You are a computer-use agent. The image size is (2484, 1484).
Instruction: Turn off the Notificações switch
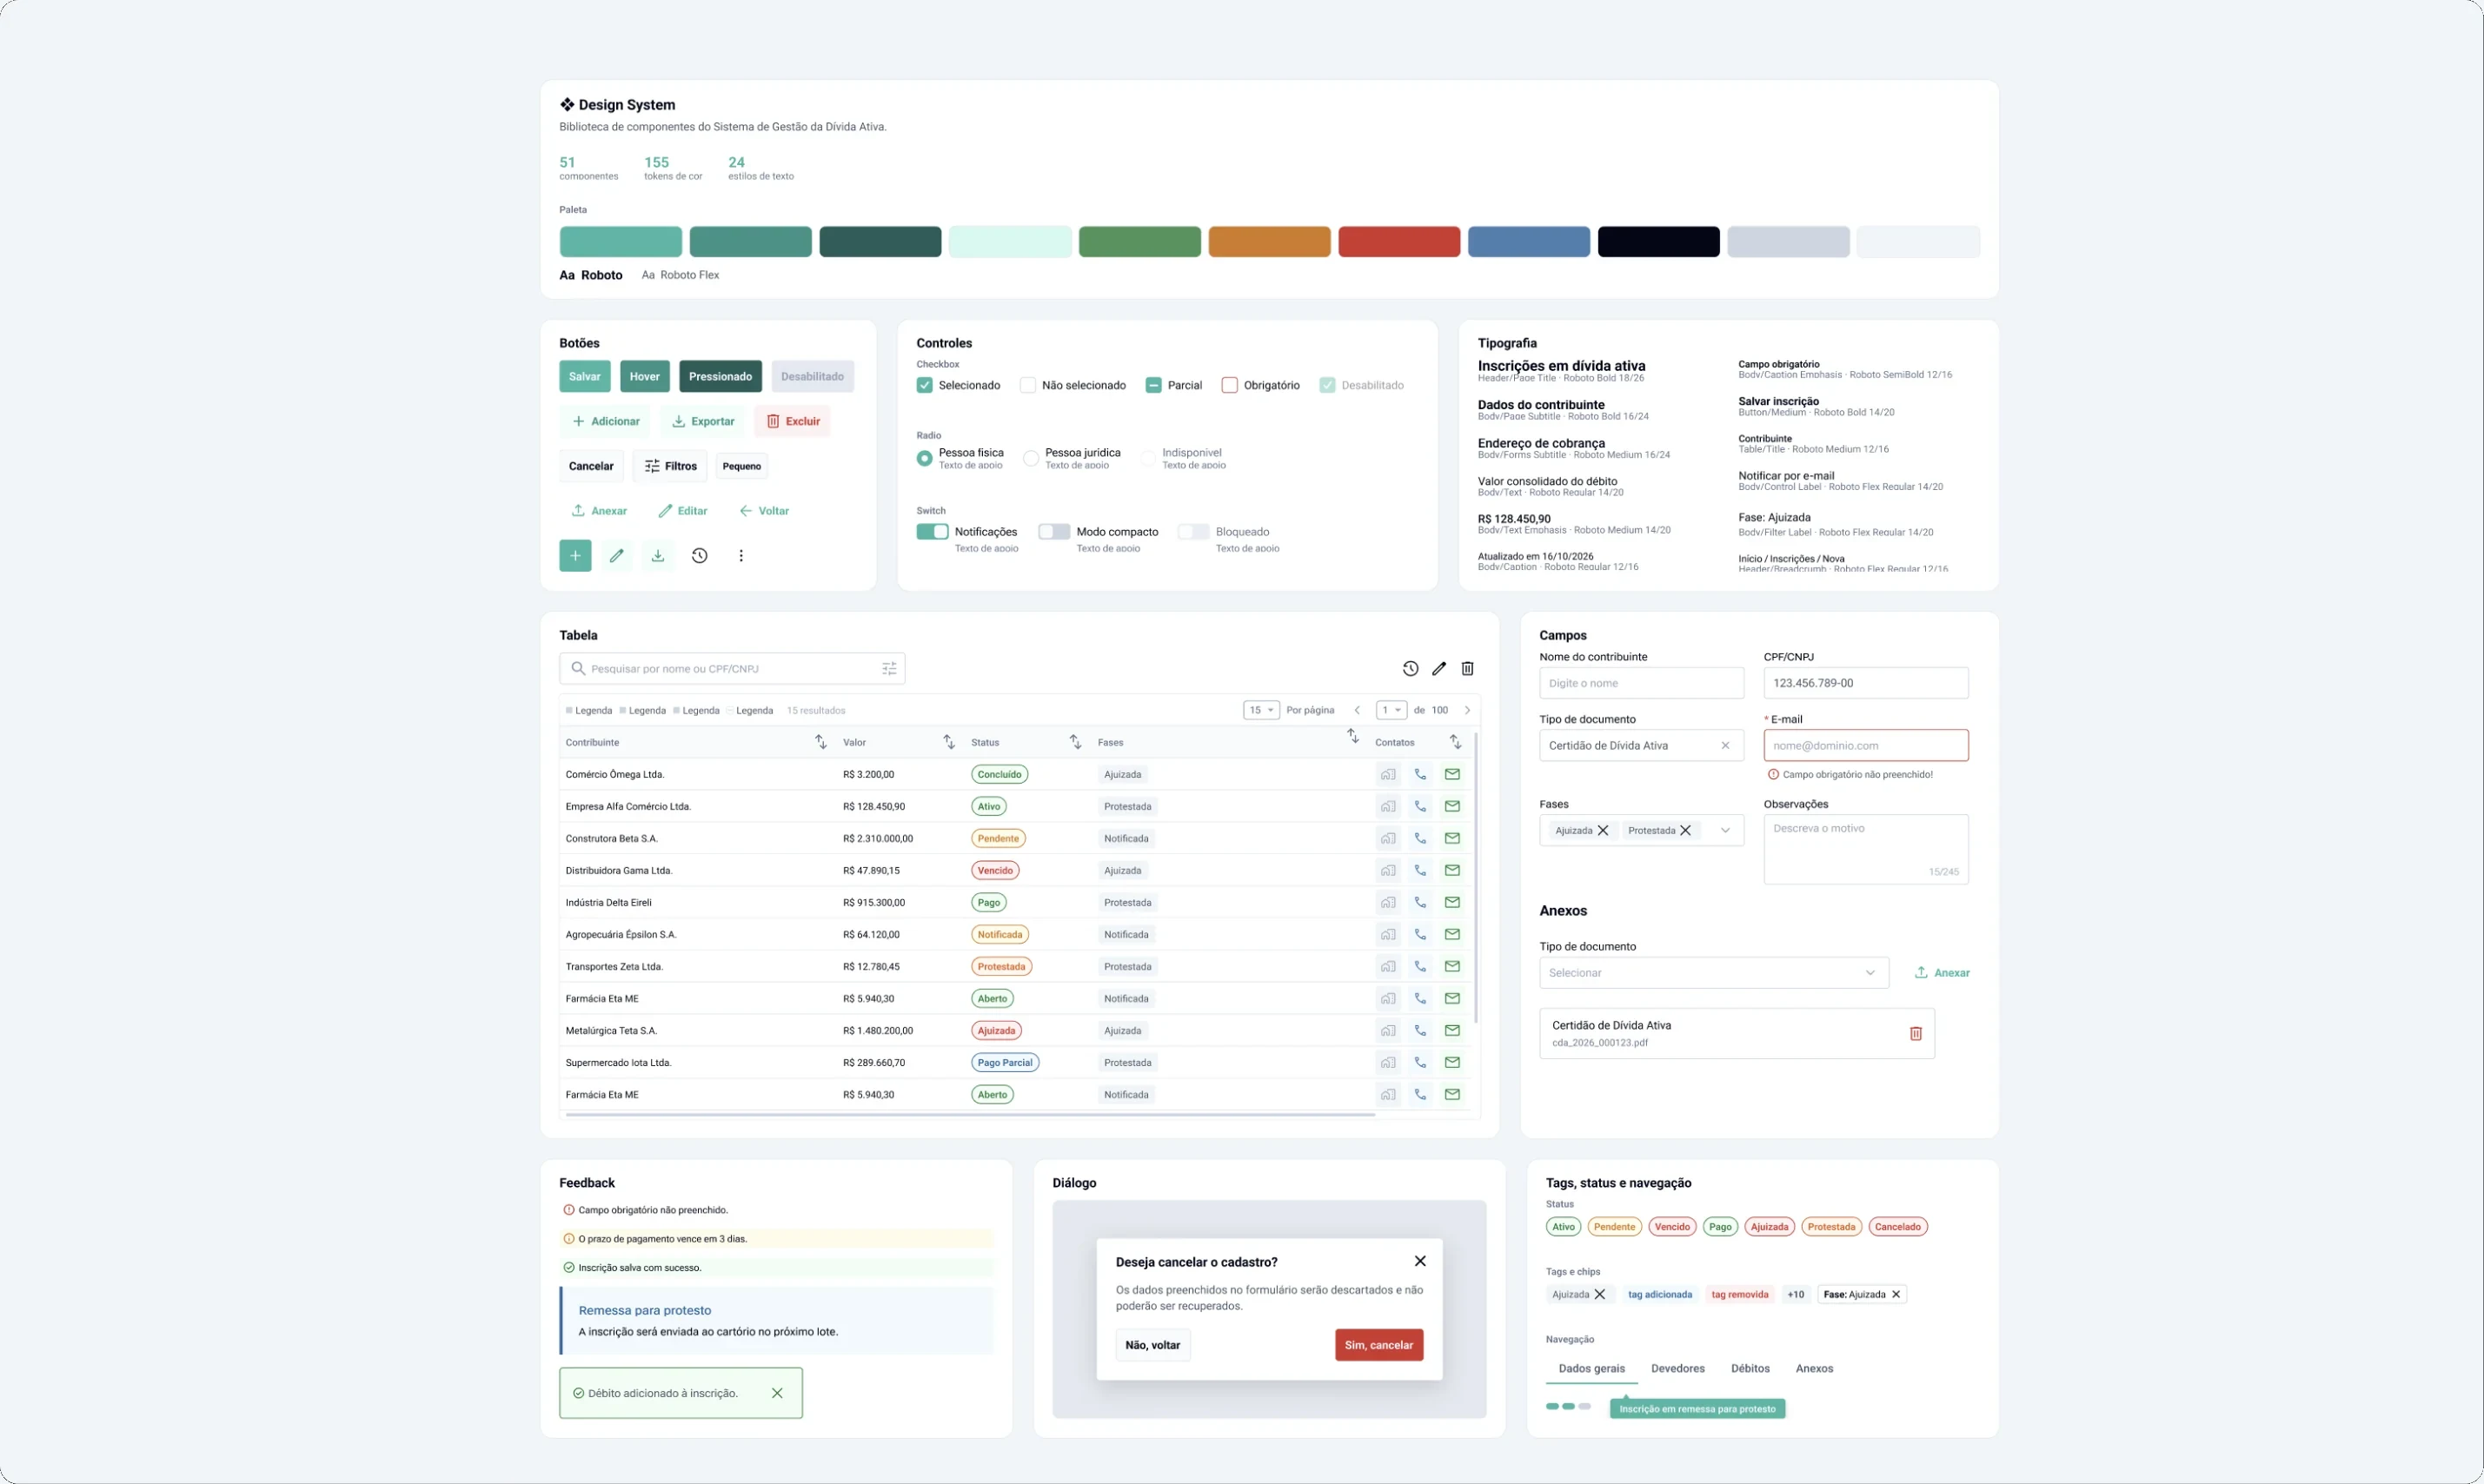pyautogui.click(x=932, y=532)
